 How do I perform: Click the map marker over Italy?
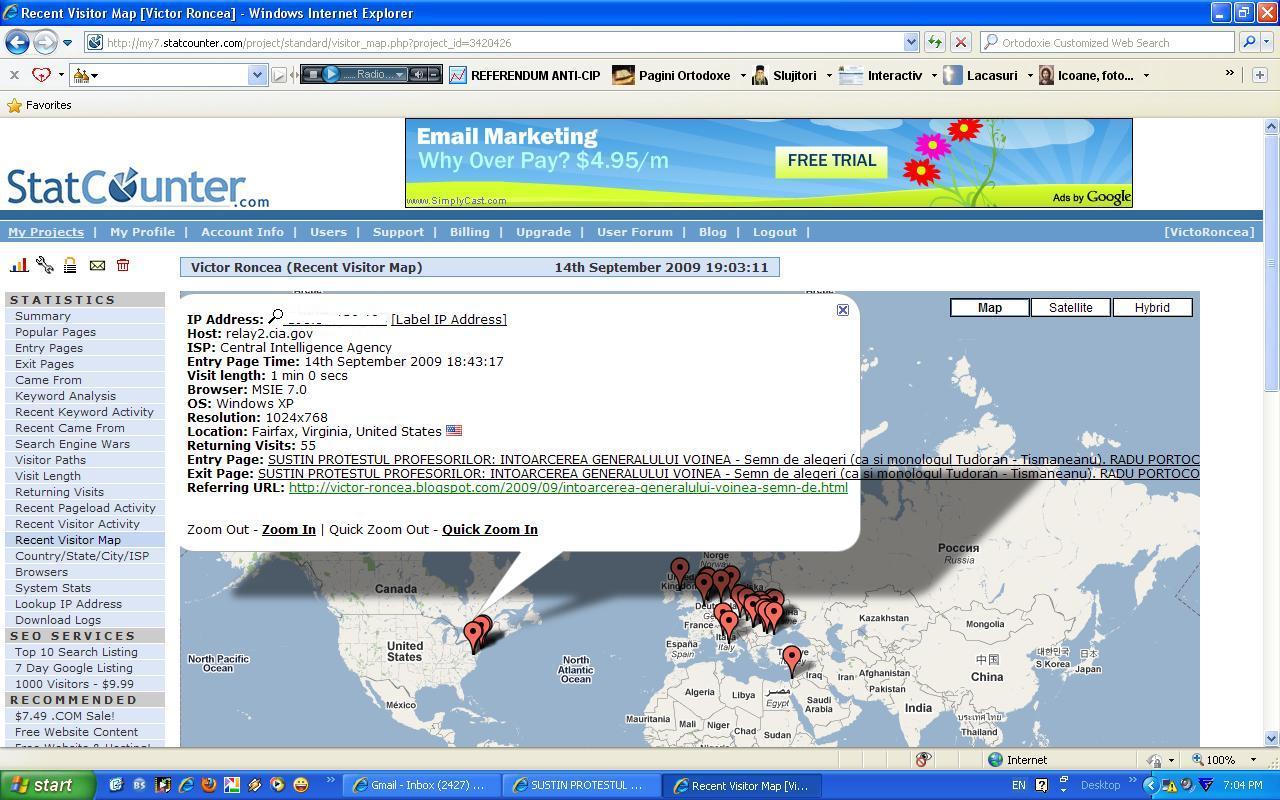(729, 625)
